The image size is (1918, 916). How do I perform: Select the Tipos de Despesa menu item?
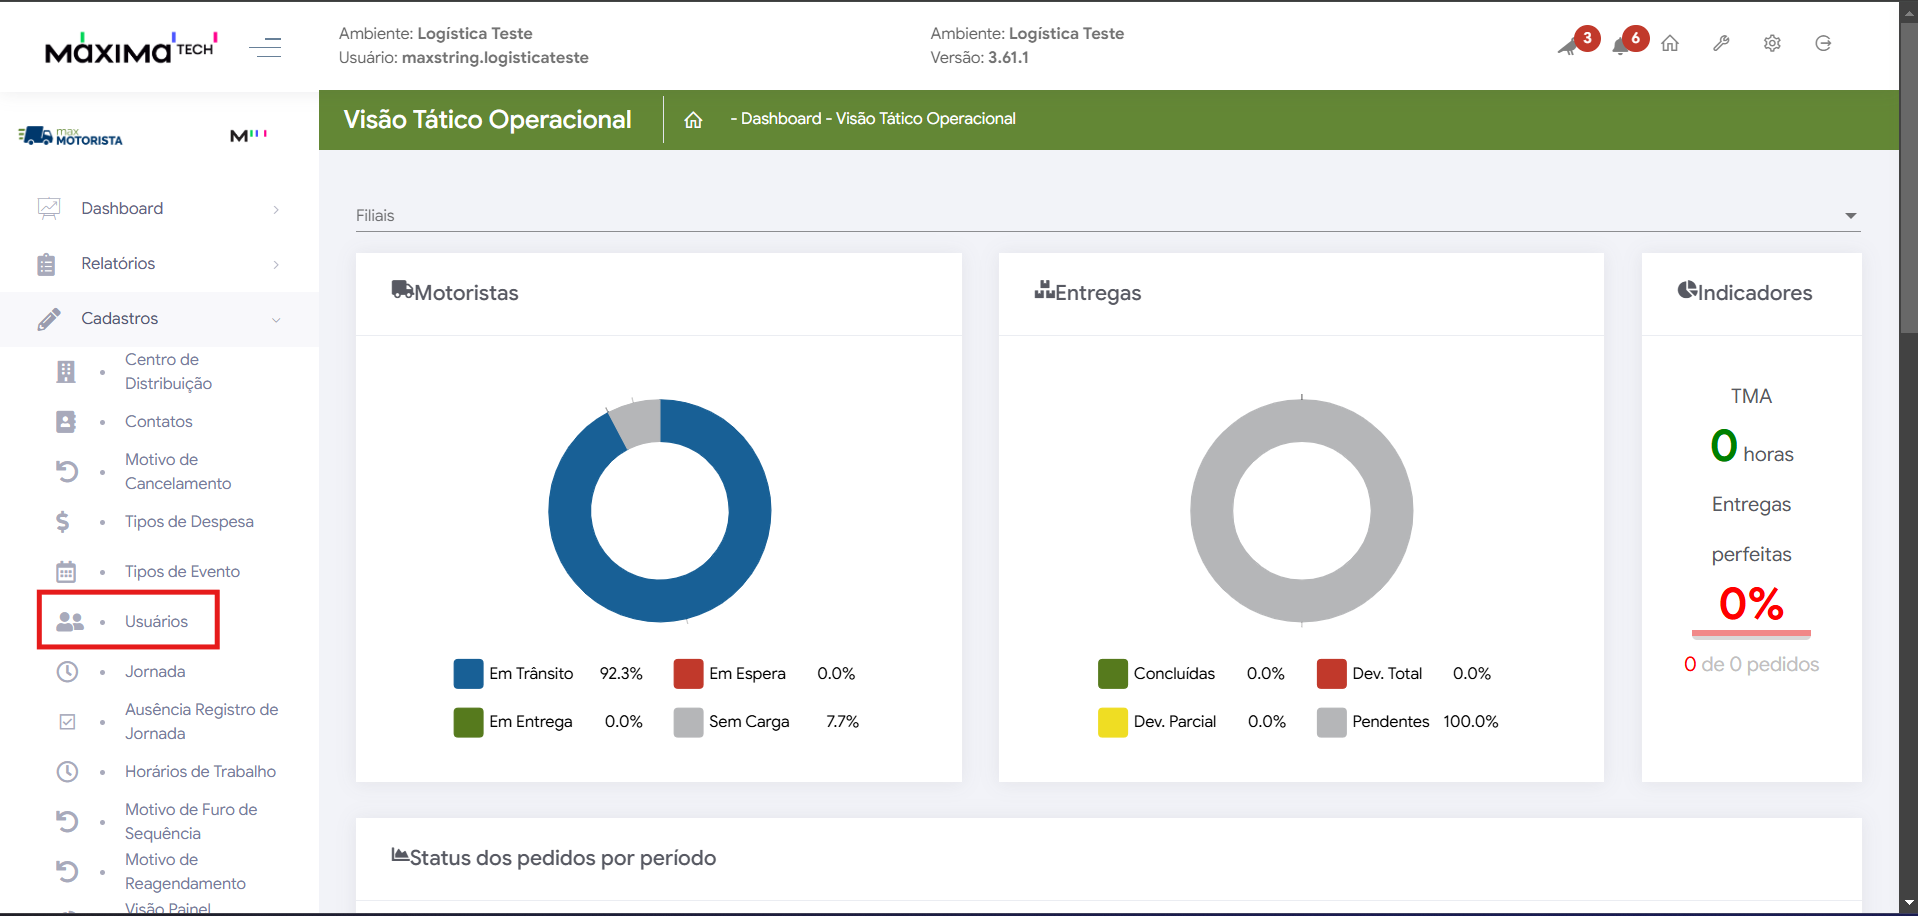point(189,522)
